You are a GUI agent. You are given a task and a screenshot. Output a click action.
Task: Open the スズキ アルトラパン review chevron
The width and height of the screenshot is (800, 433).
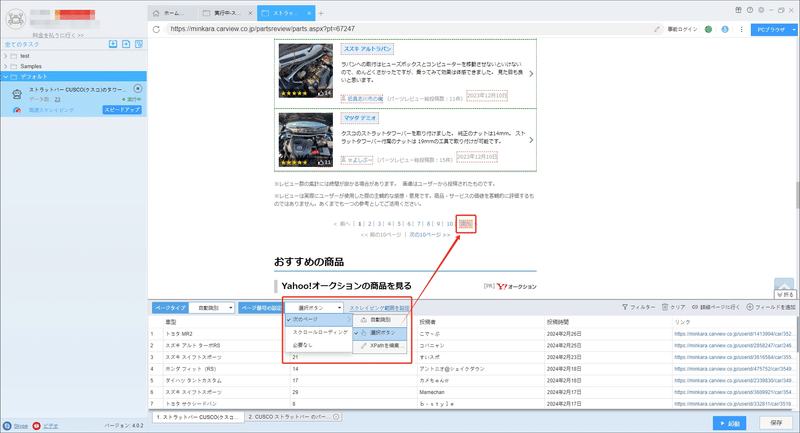(531, 74)
